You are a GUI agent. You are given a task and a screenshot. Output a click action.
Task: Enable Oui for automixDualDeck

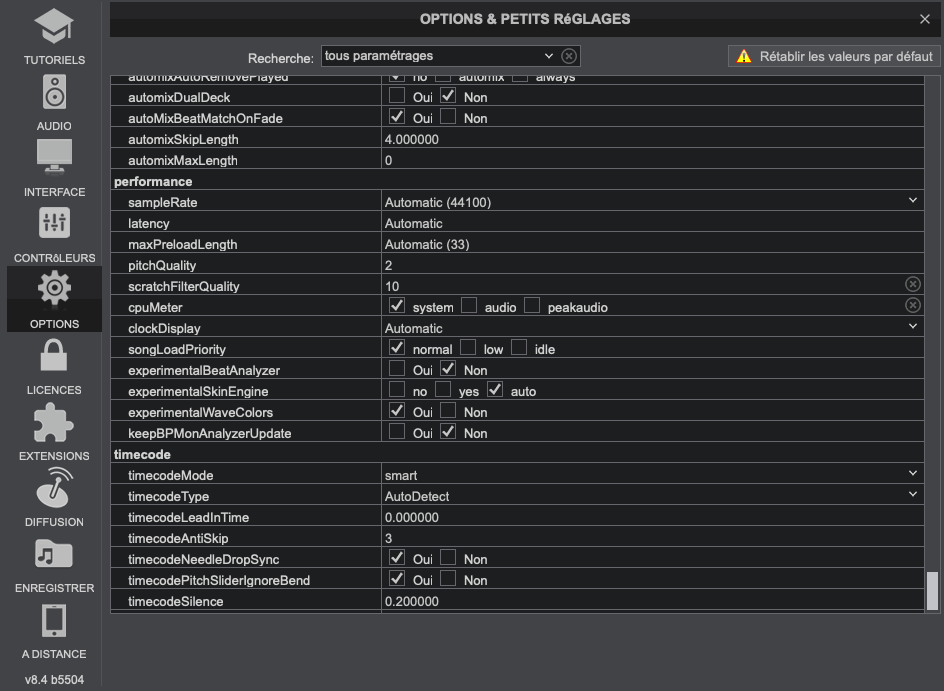(397, 97)
